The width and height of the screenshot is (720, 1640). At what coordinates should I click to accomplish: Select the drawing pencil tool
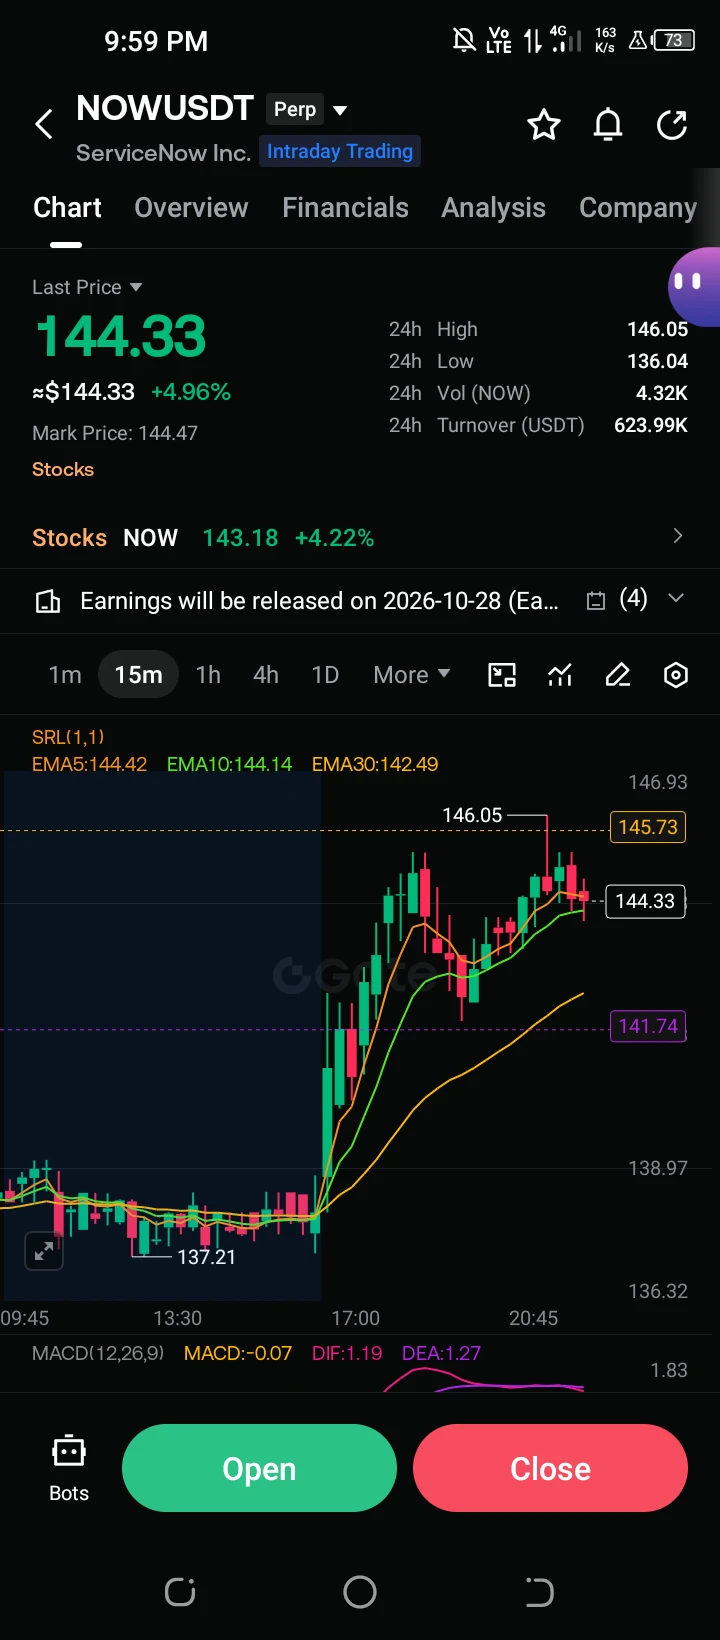618,675
